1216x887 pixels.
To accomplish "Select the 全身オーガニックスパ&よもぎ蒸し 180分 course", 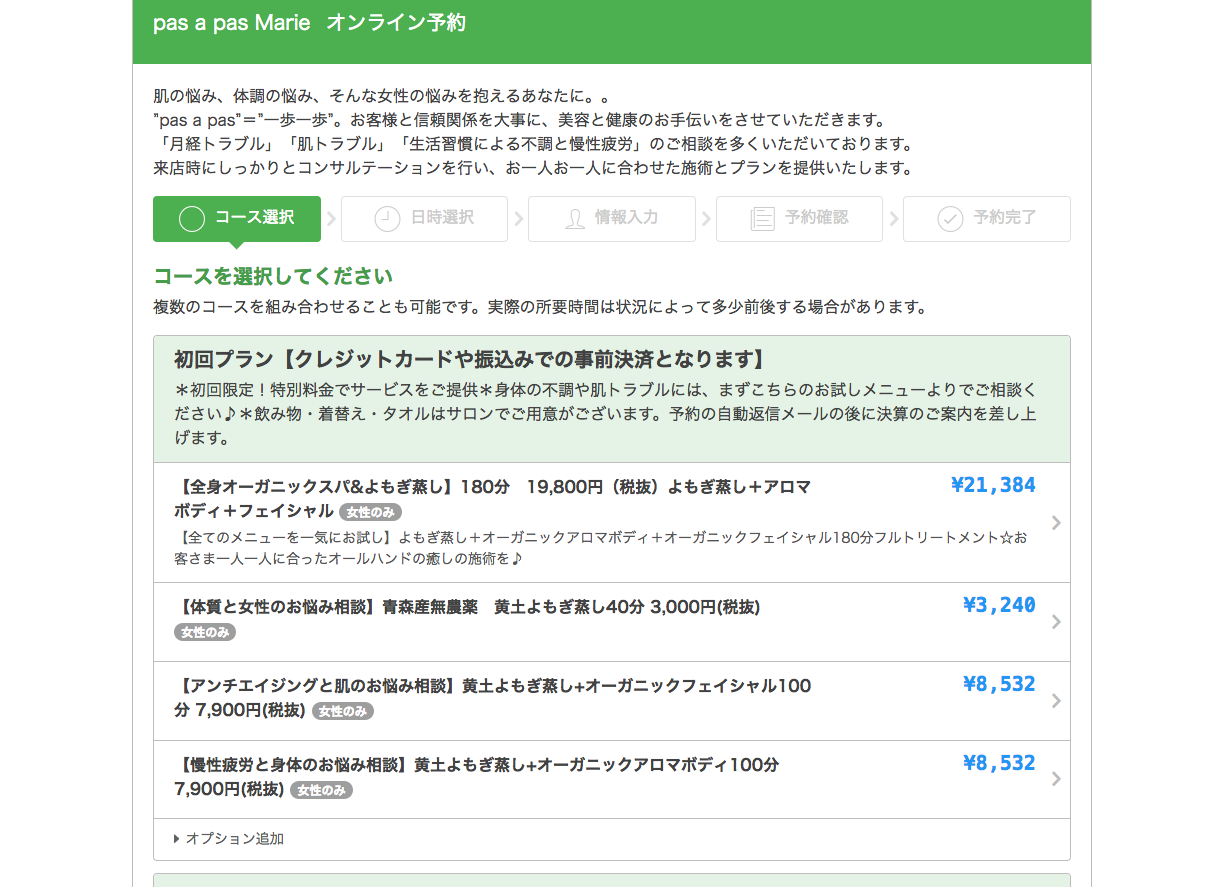I will click(612, 522).
